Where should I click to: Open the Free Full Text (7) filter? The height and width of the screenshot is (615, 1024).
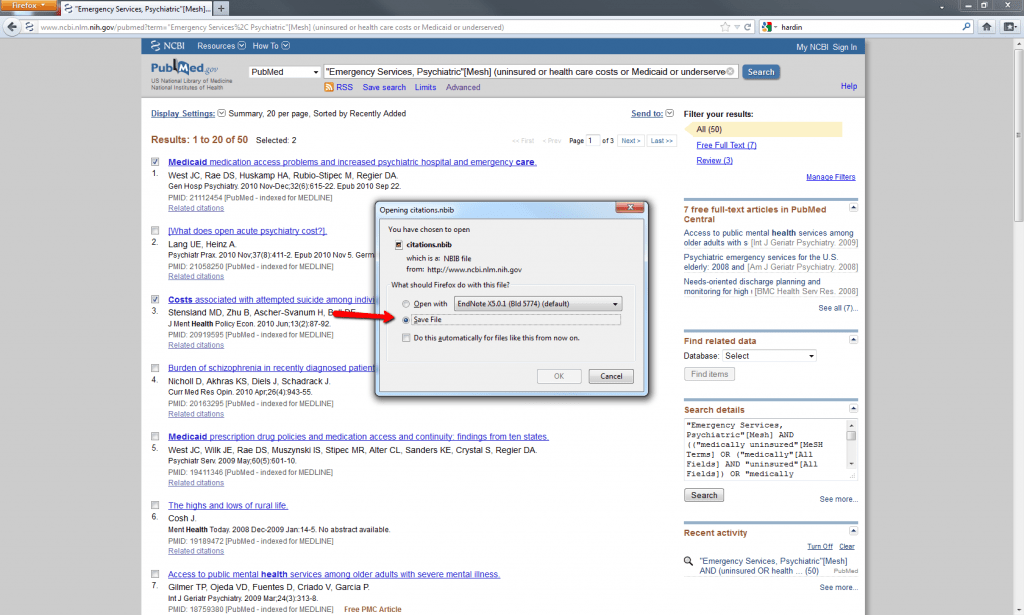[726, 145]
